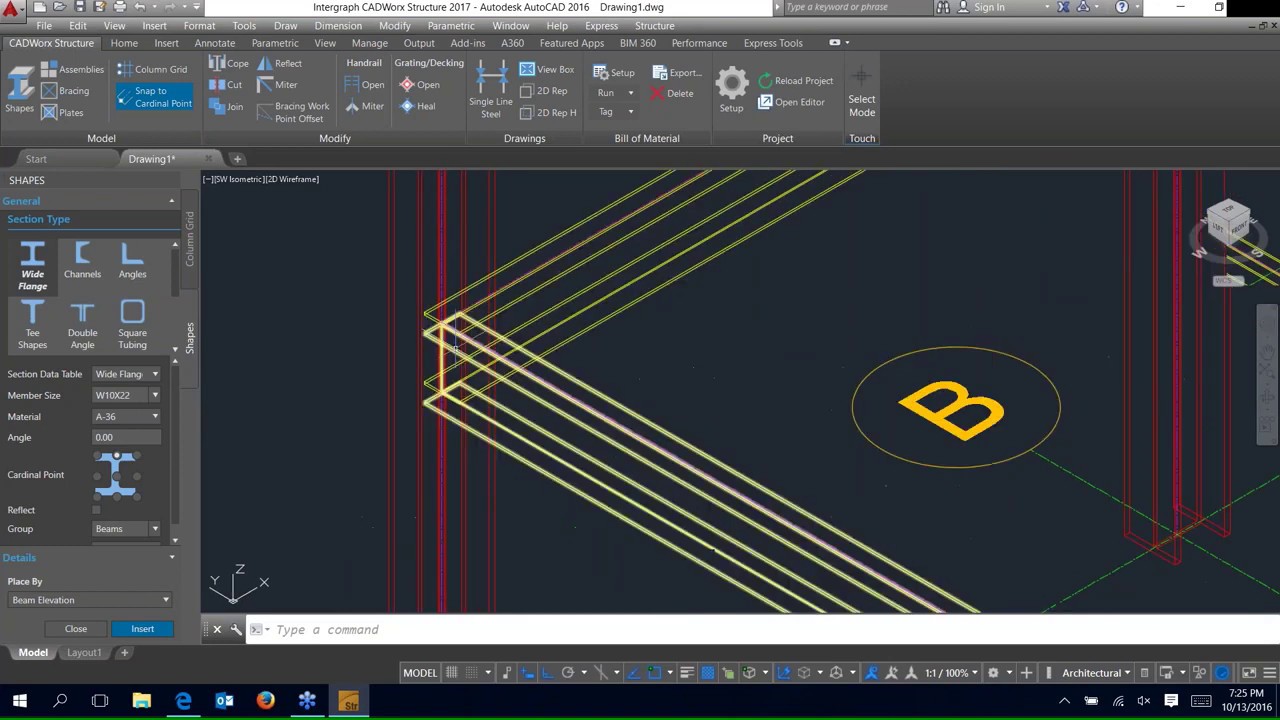Choose the Channels section type
The width and height of the screenshot is (1280, 720).
(82, 261)
